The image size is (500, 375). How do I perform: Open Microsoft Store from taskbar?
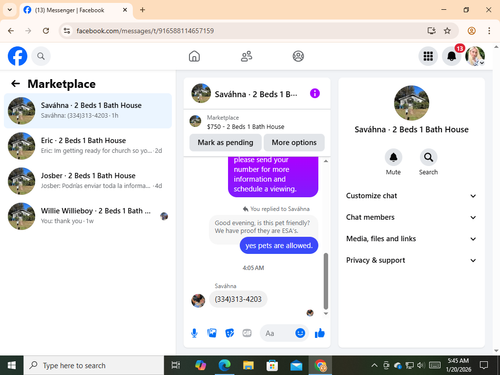point(272,365)
